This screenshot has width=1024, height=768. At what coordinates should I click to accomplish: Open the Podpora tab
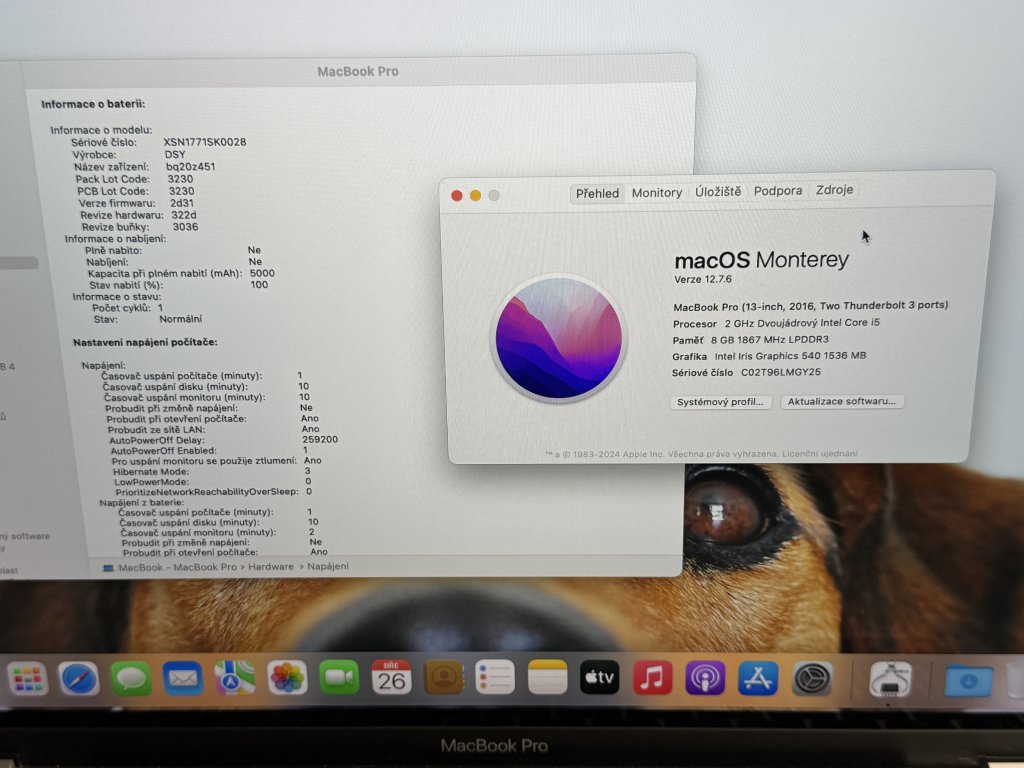[778, 191]
